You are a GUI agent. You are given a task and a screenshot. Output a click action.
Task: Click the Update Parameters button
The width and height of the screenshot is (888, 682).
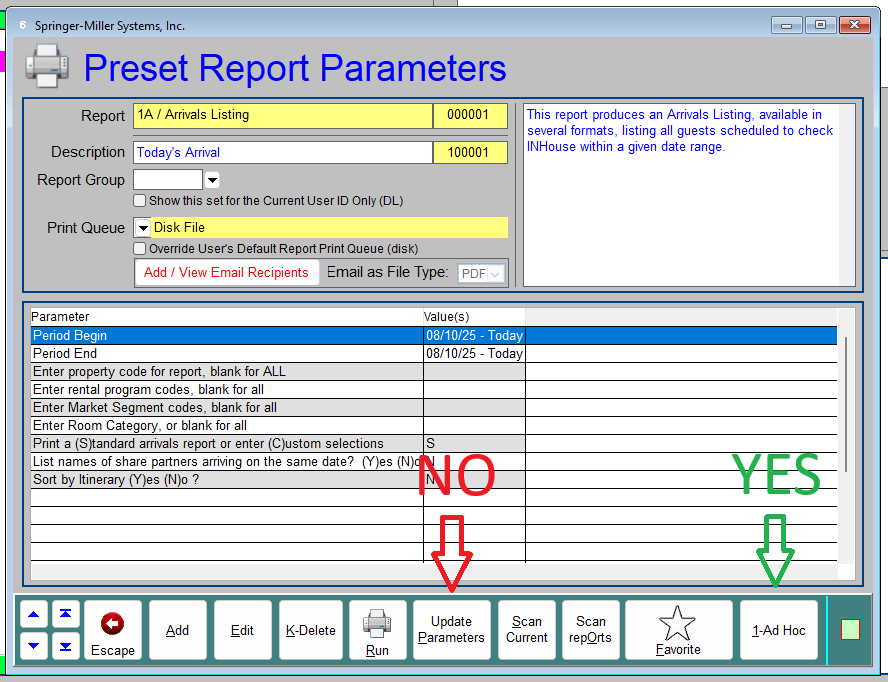(x=451, y=630)
